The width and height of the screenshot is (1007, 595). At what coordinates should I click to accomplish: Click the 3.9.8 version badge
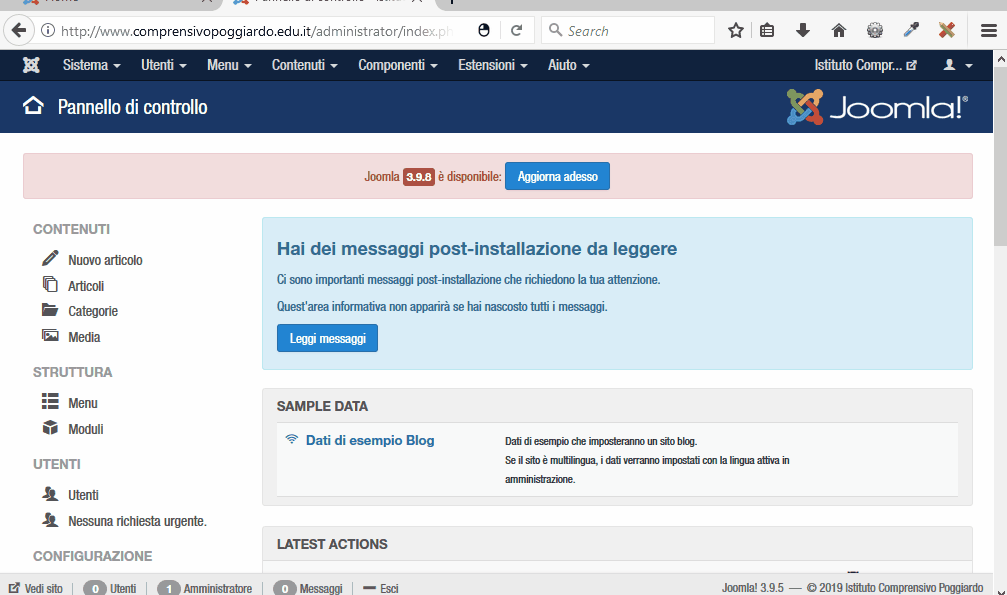(419, 177)
